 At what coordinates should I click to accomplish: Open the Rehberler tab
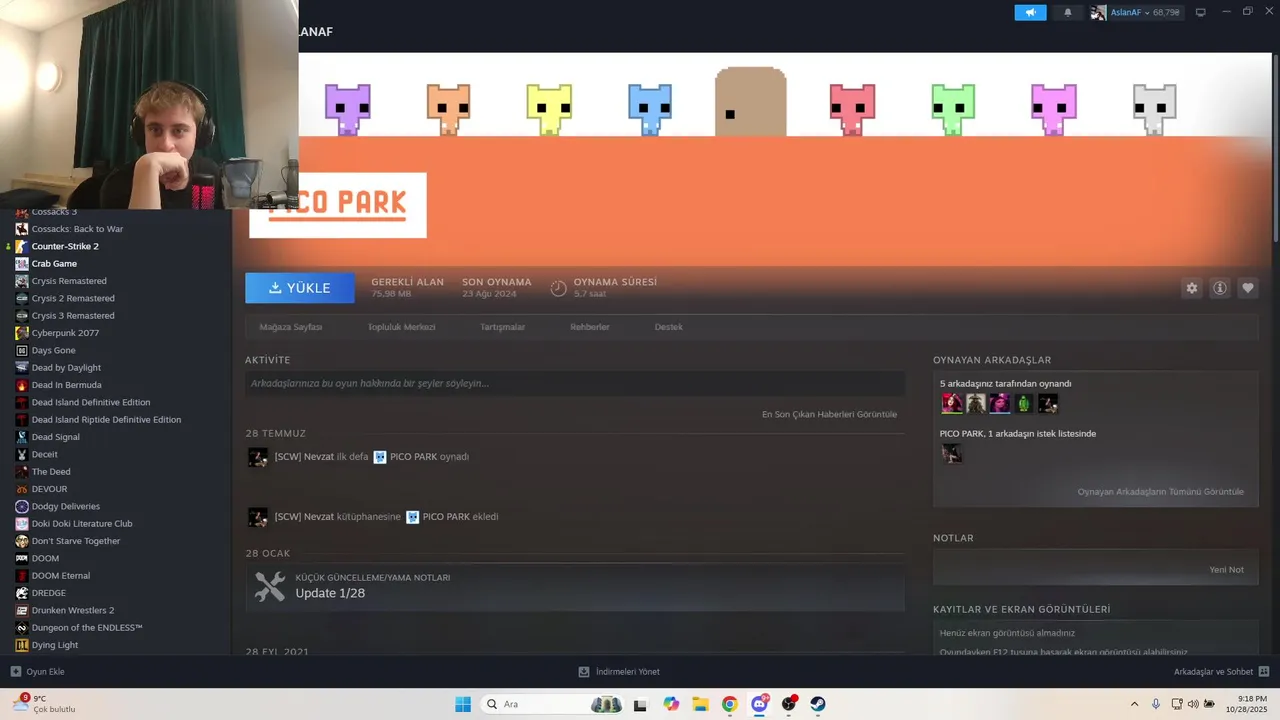click(590, 327)
